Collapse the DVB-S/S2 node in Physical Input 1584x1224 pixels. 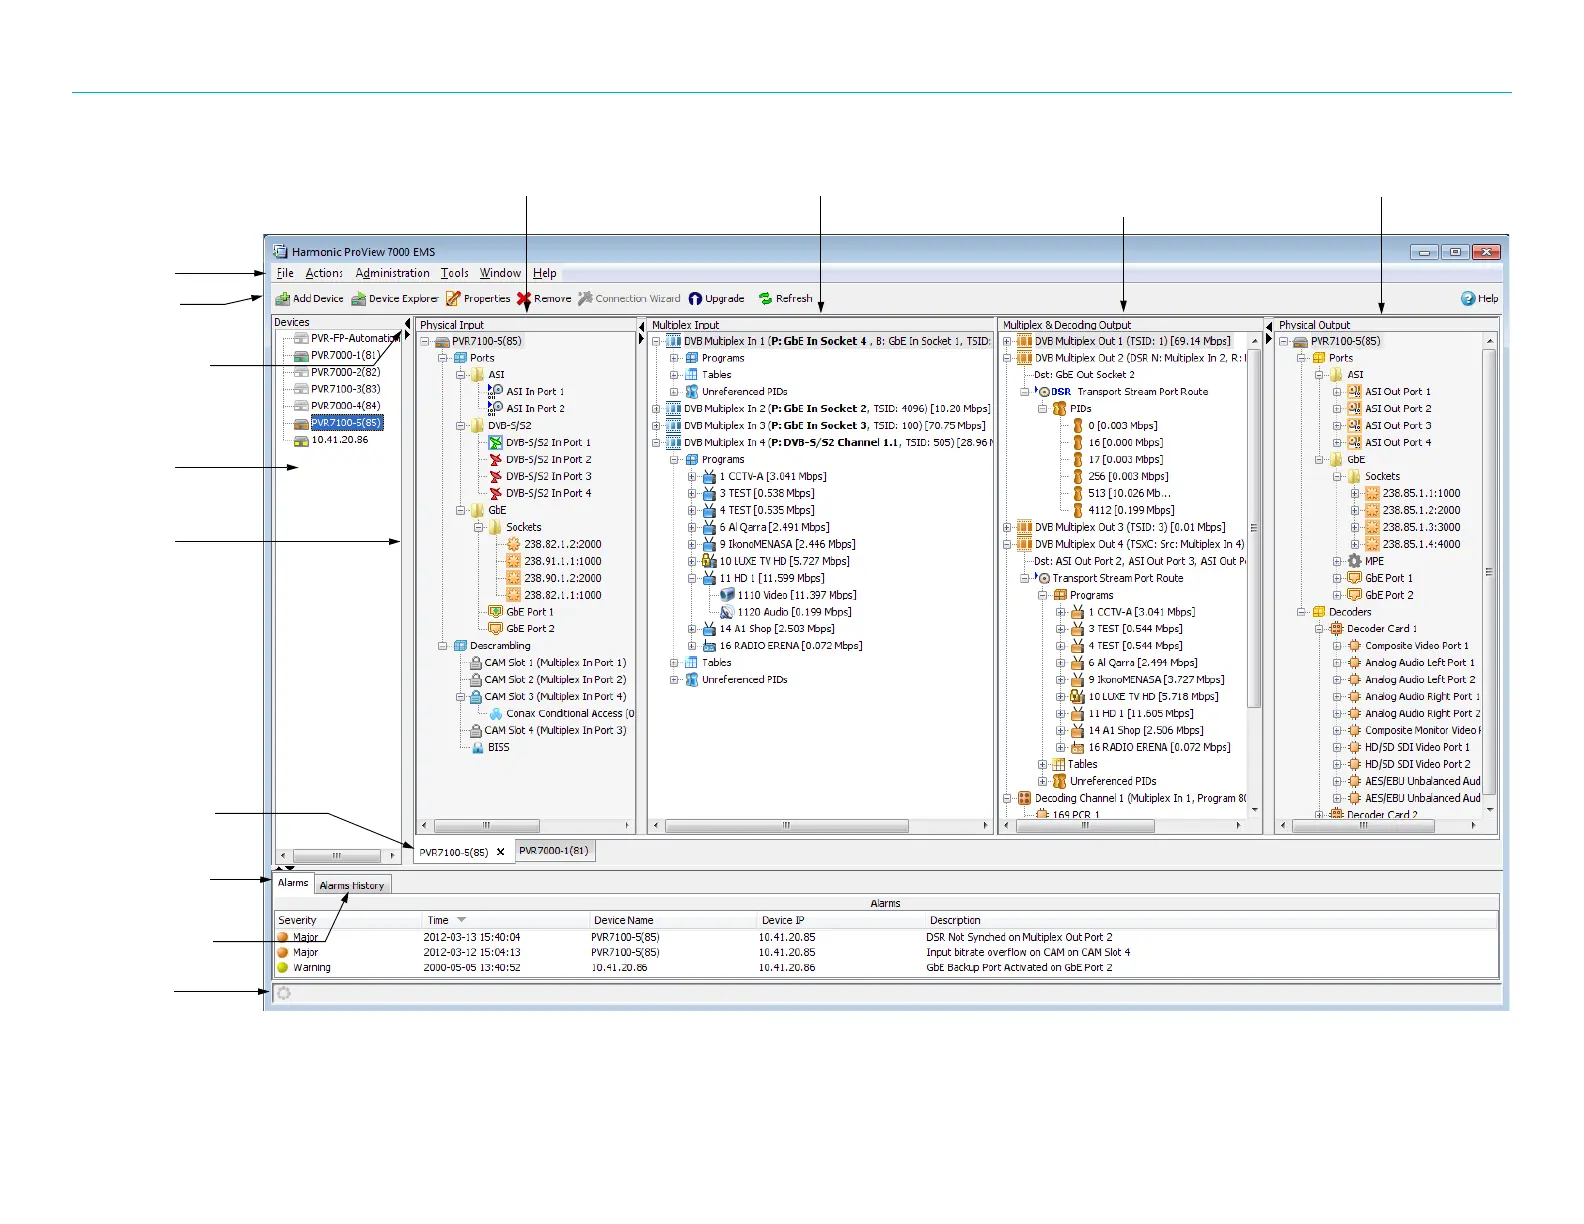coord(461,426)
